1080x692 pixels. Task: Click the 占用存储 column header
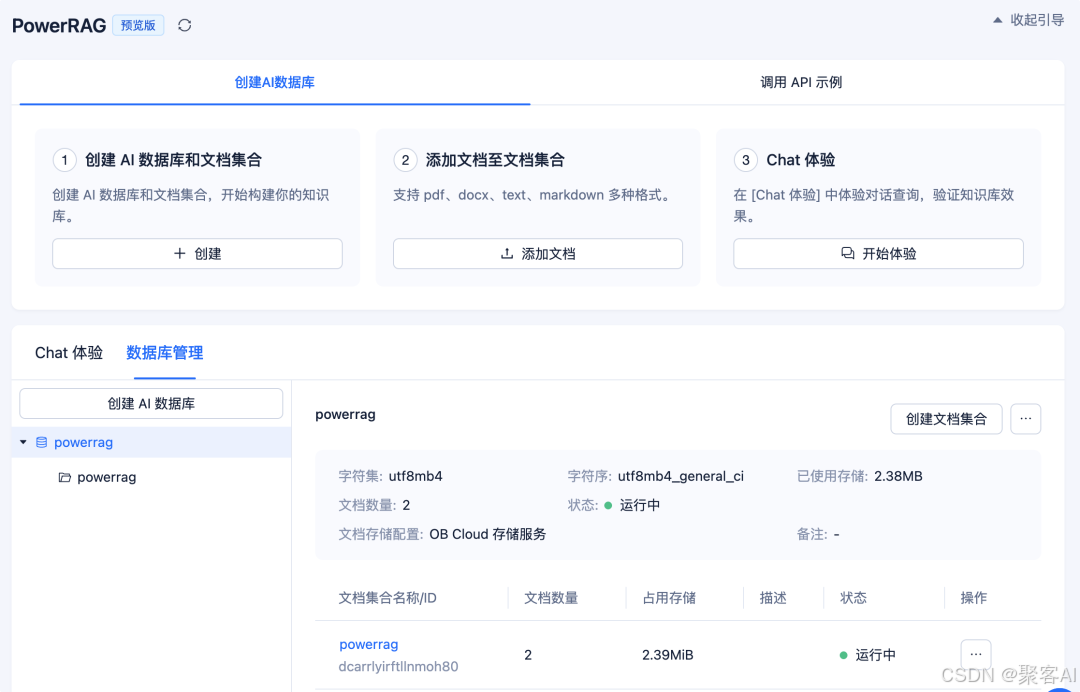pos(669,598)
